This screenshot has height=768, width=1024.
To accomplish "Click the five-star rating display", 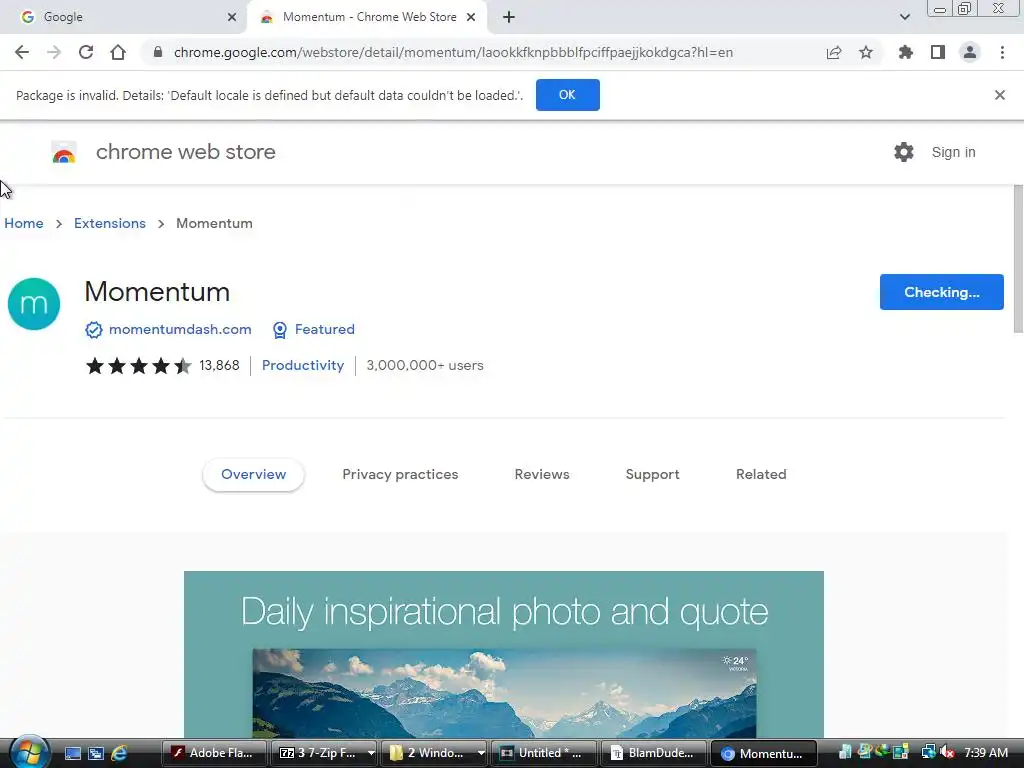I will [x=138, y=365].
